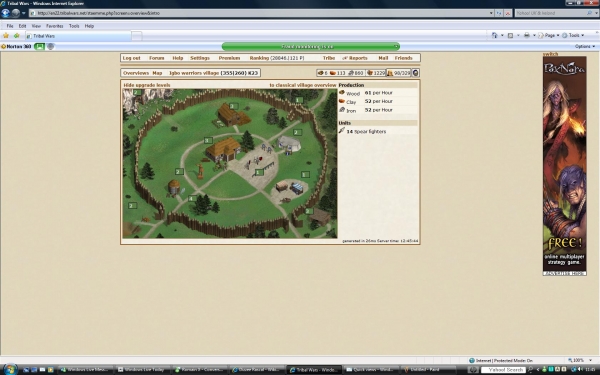The width and height of the screenshot is (600, 375).
Task: Open the Help menu in the menu bar
Action: pos(89,26)
